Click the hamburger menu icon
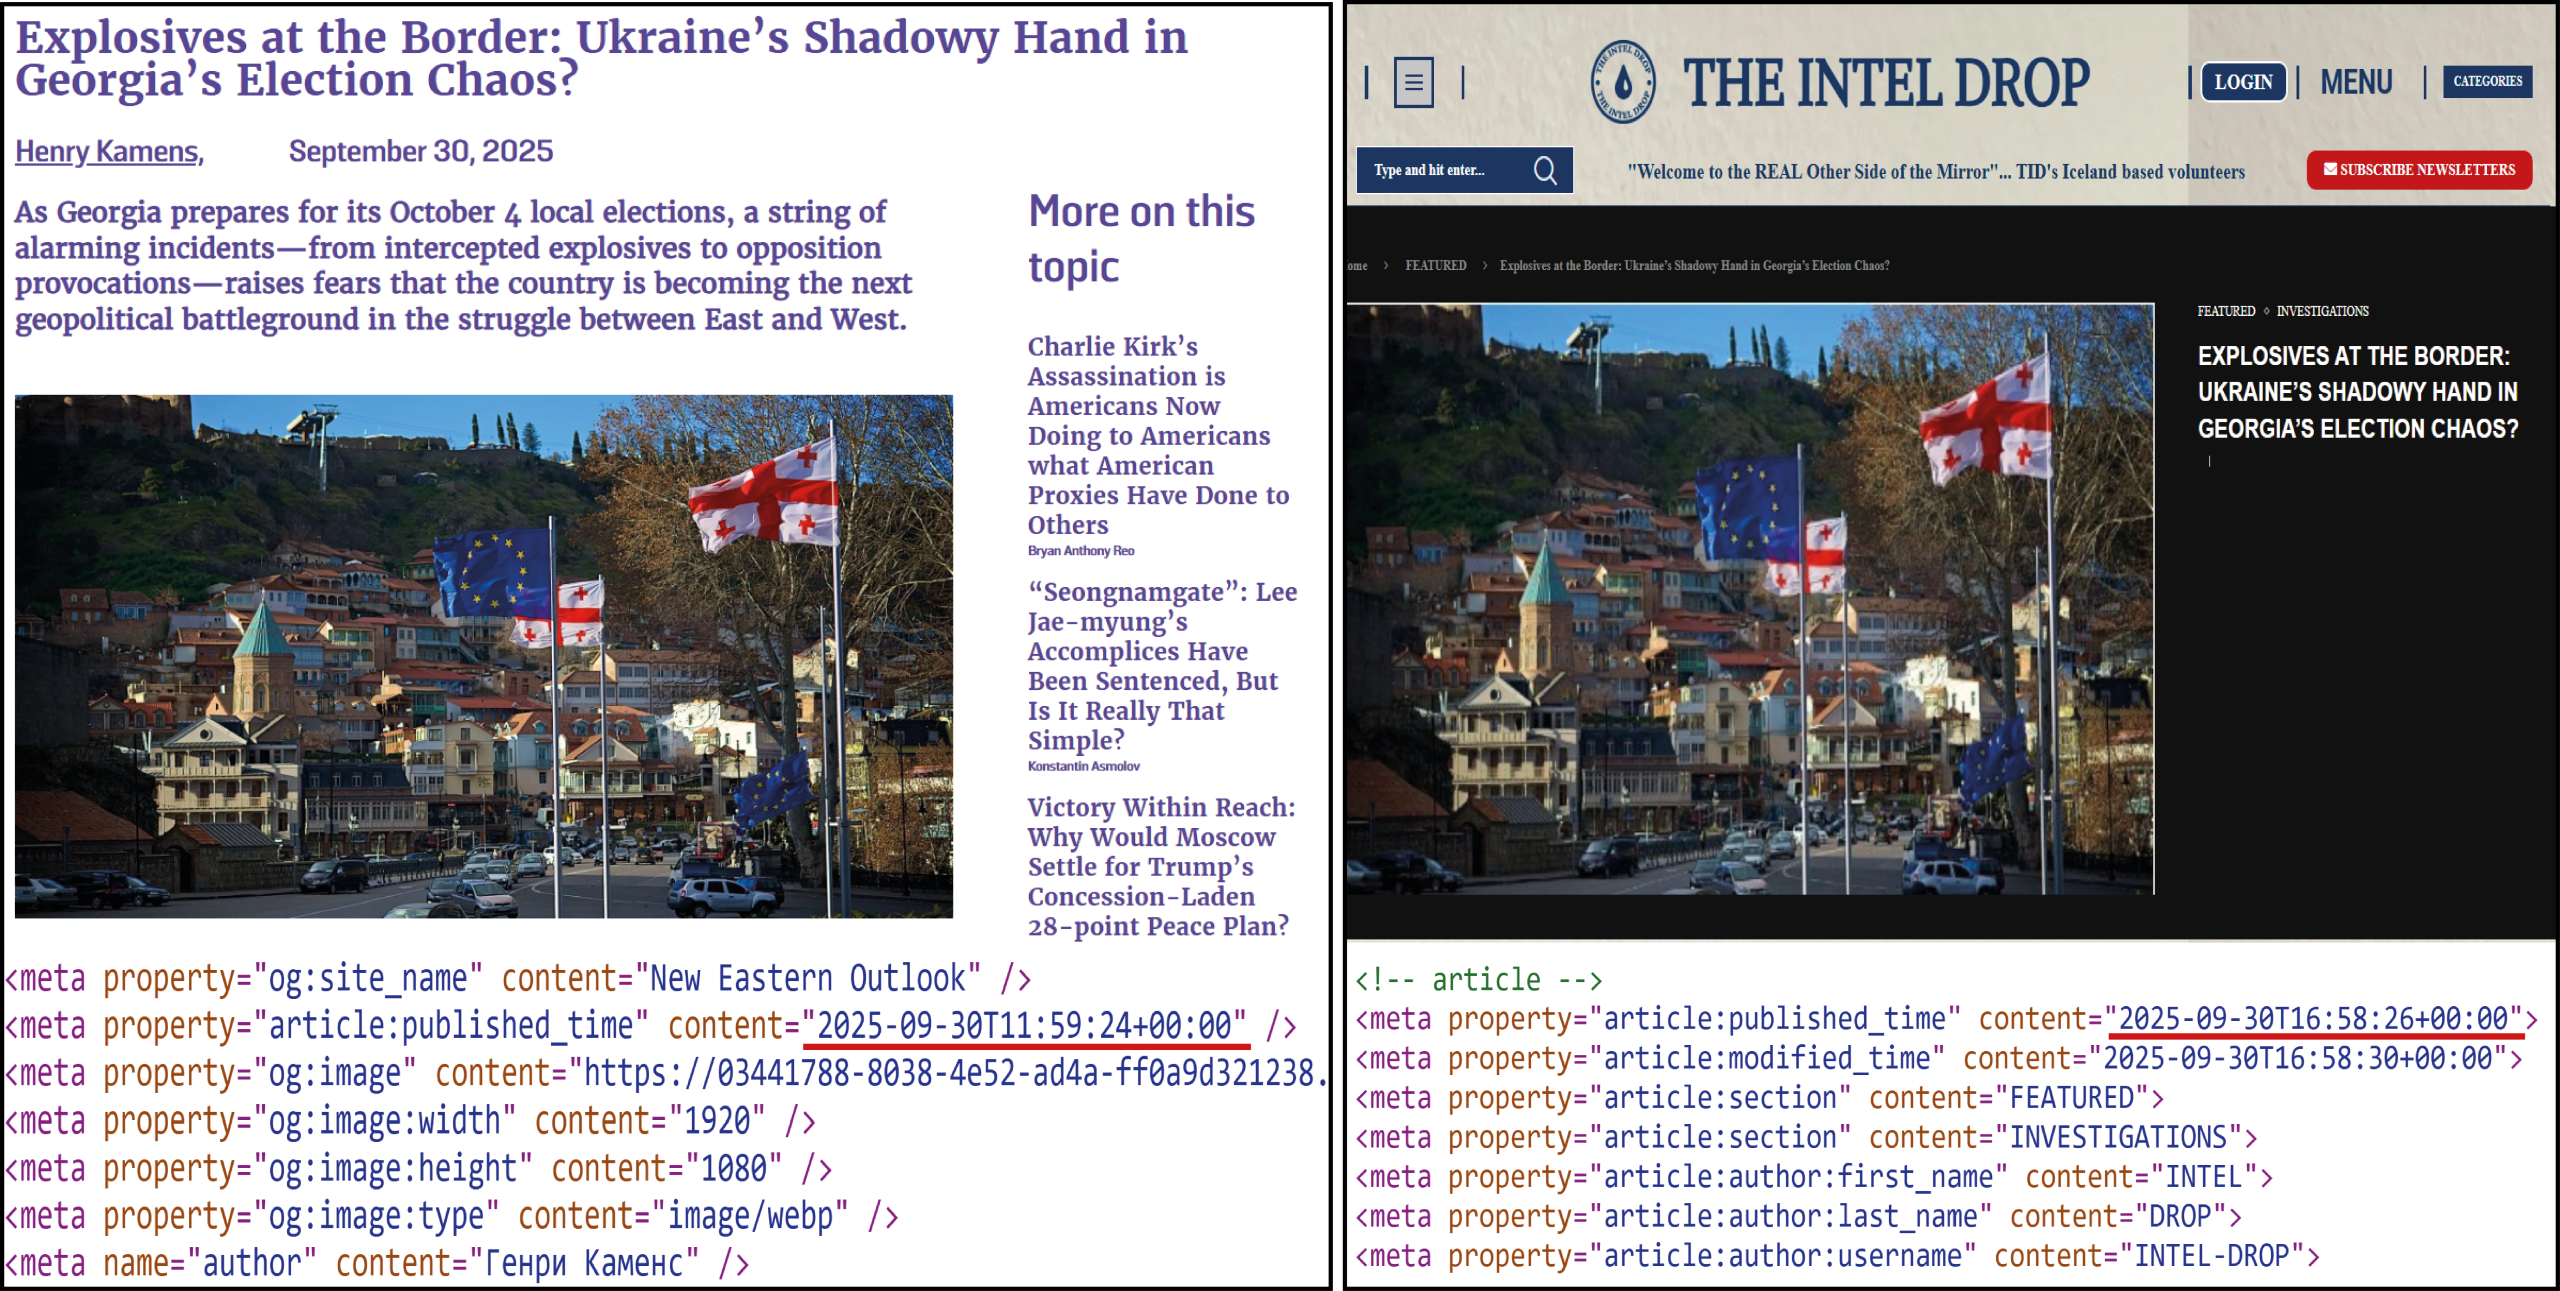2560x1291 pixels. coord(1413,82)
